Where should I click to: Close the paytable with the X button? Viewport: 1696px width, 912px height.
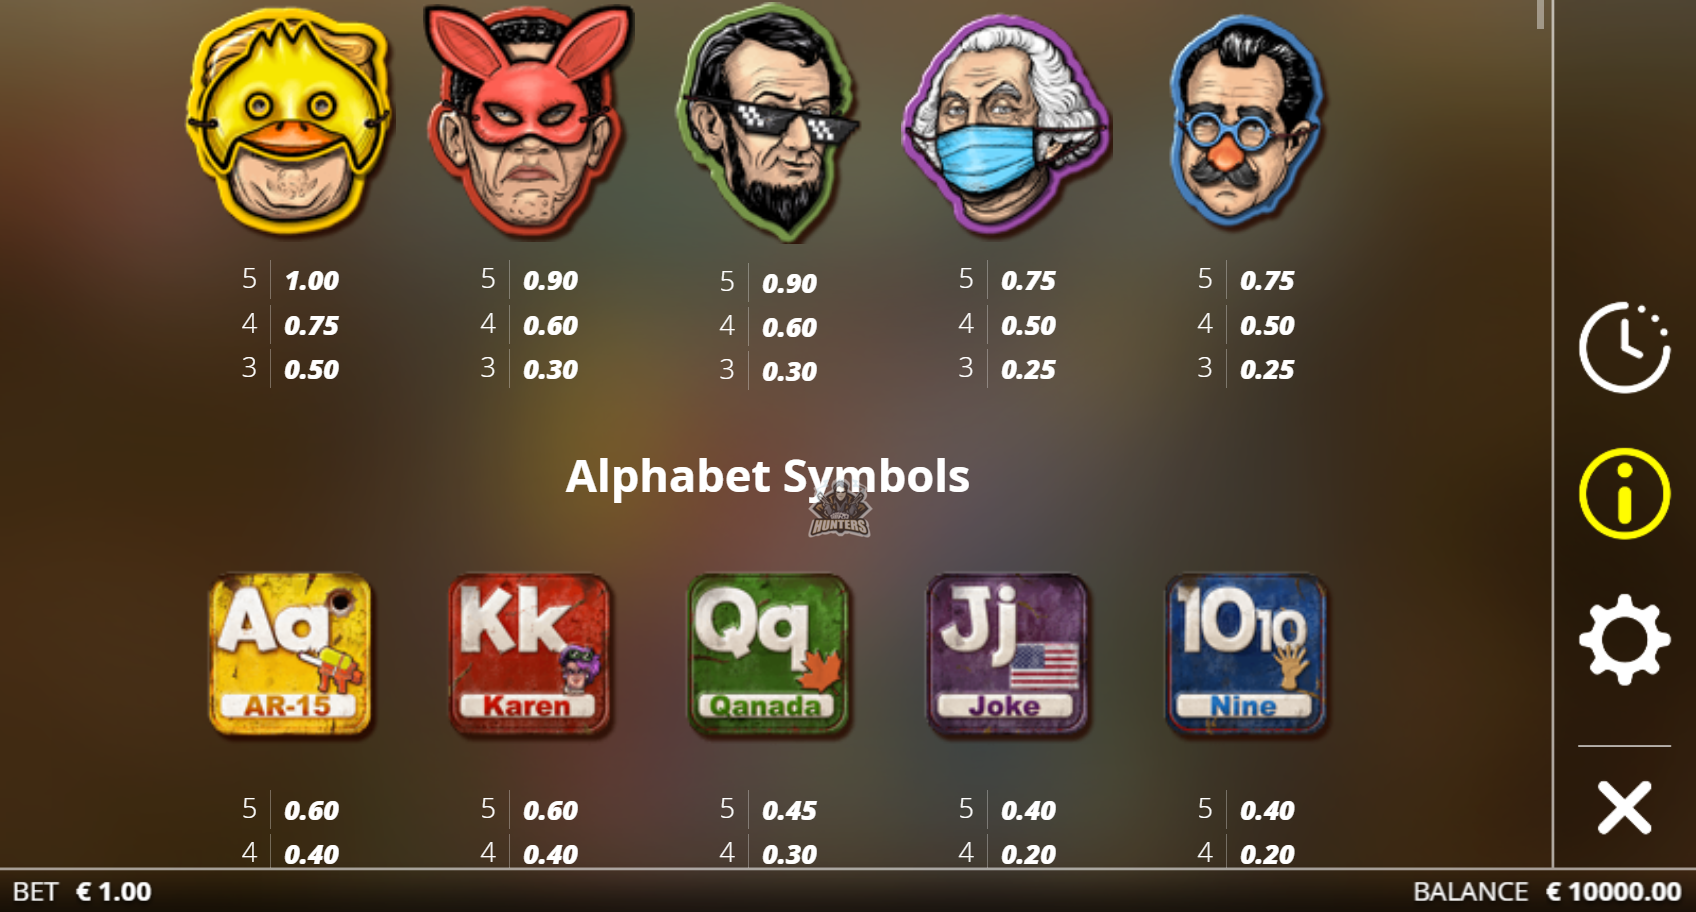click(1624, 808)
